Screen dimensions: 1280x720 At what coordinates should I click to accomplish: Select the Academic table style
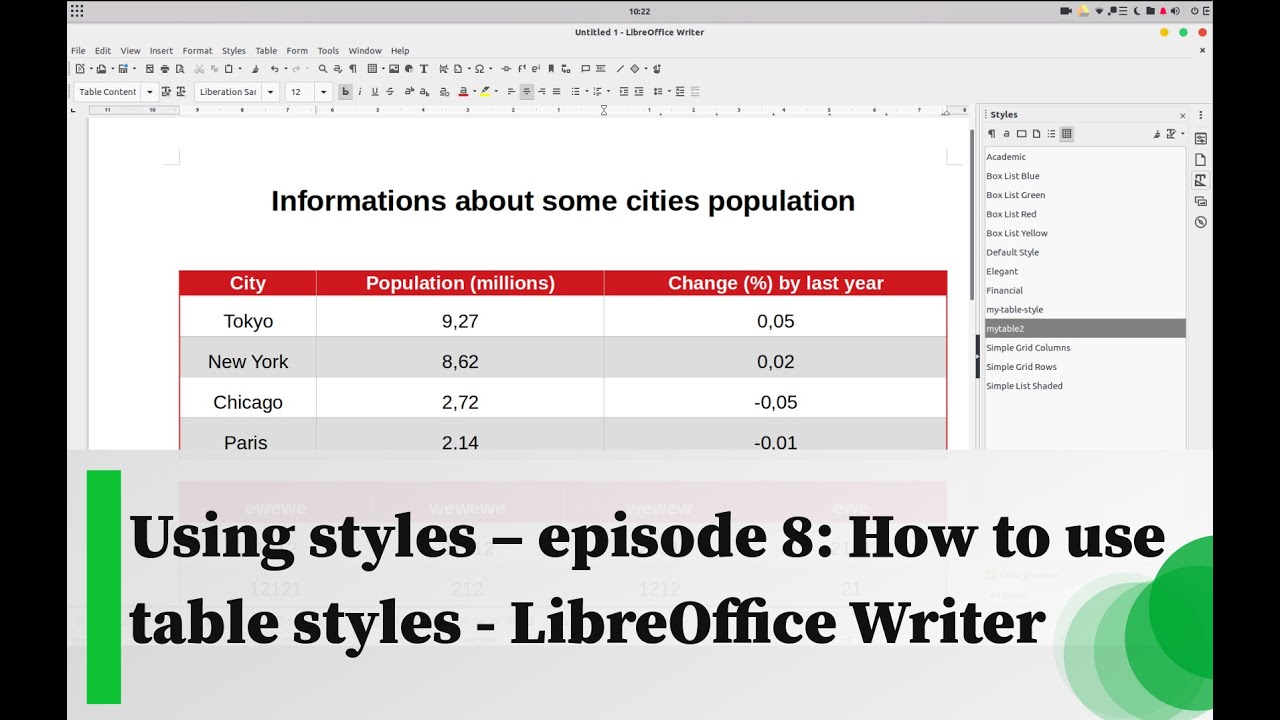(1085, 157)
